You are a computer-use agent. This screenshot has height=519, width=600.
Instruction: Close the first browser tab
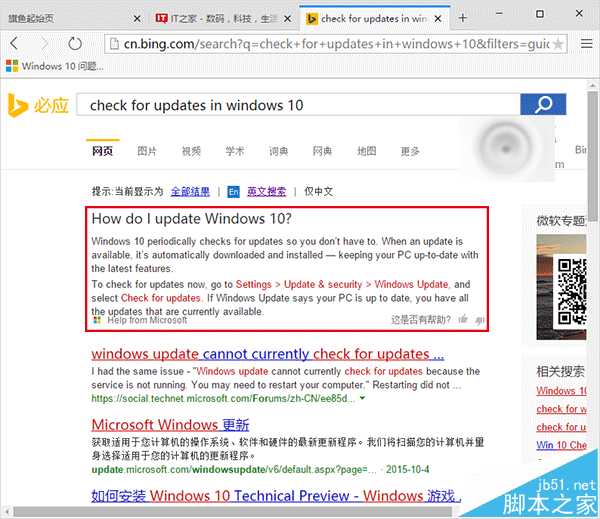click(x=137, y=18)
